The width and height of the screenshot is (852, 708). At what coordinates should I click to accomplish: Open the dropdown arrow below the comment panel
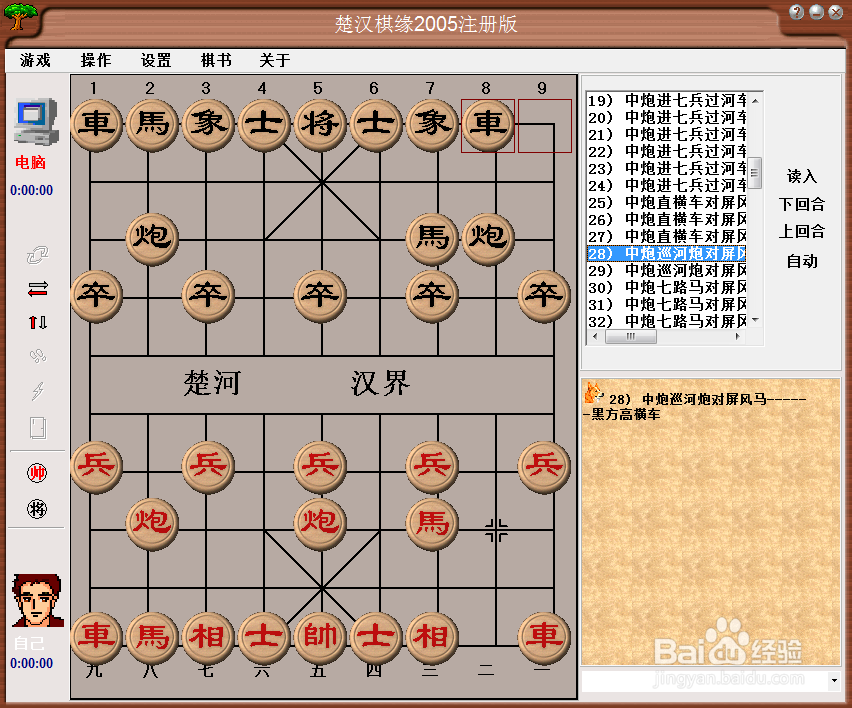(834, 681)
